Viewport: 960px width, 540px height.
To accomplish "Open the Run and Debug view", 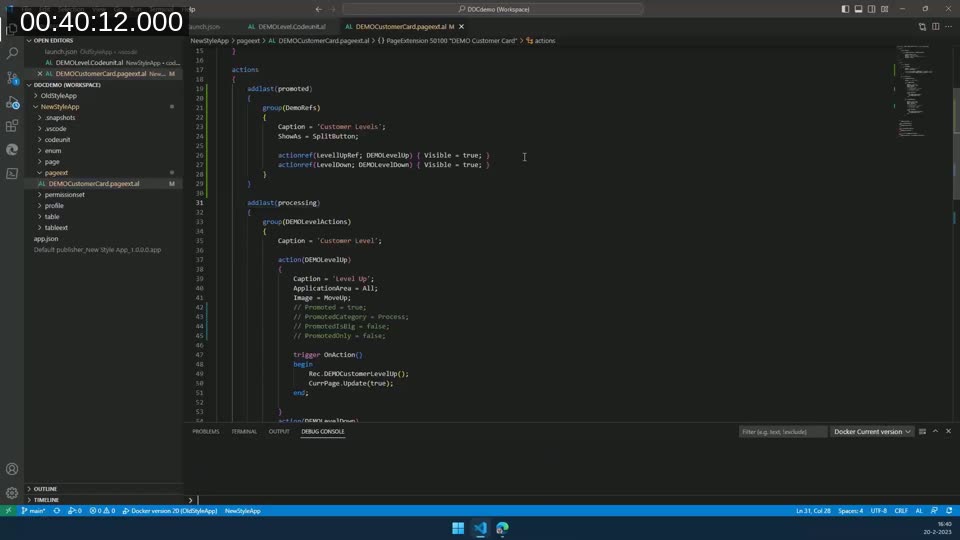I will (x=12, y=102).
